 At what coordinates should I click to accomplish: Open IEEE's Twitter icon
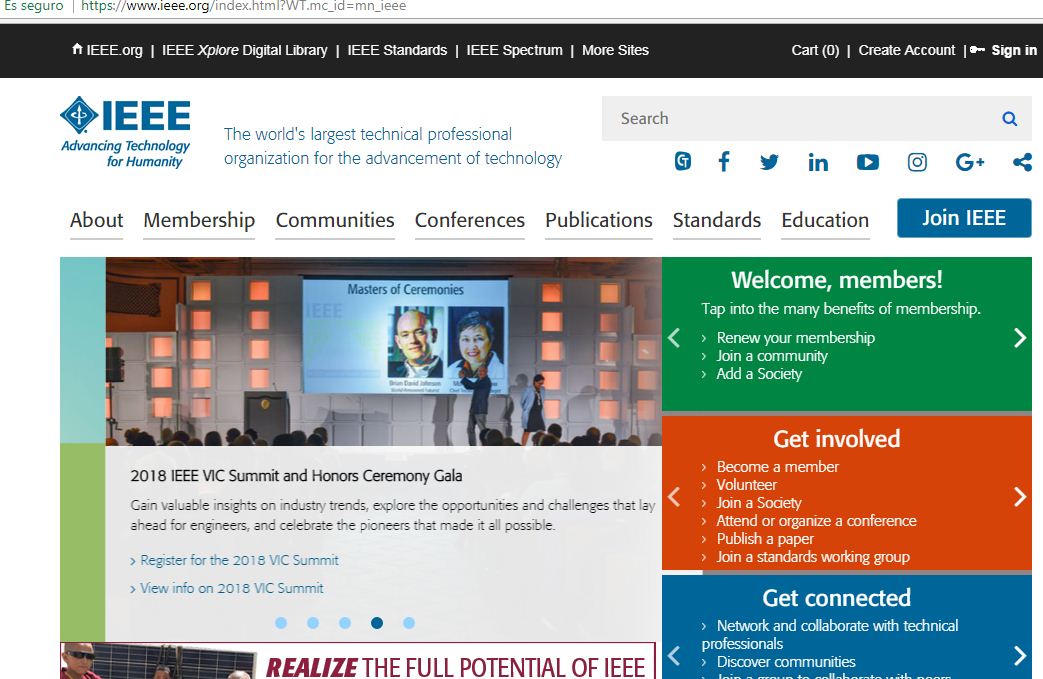[769, 162]
